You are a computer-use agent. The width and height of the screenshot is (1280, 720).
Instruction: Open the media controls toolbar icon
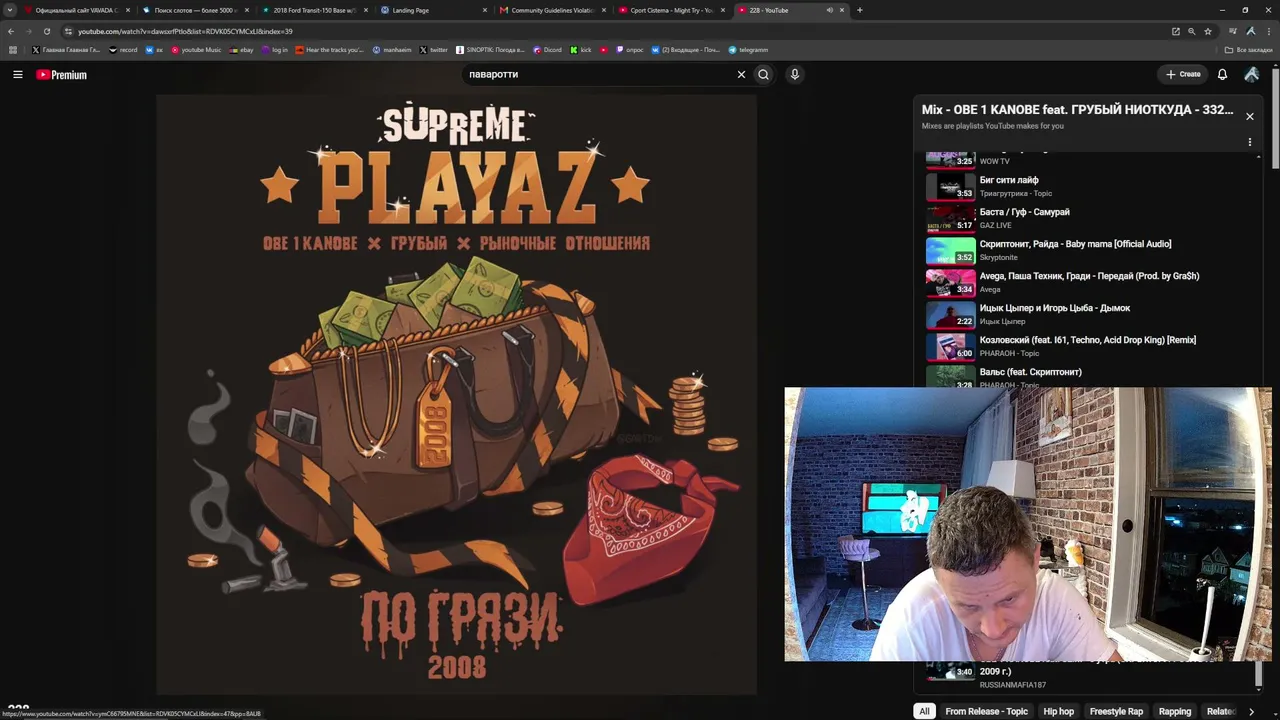pyautogui.click(x=1232, y=31)
